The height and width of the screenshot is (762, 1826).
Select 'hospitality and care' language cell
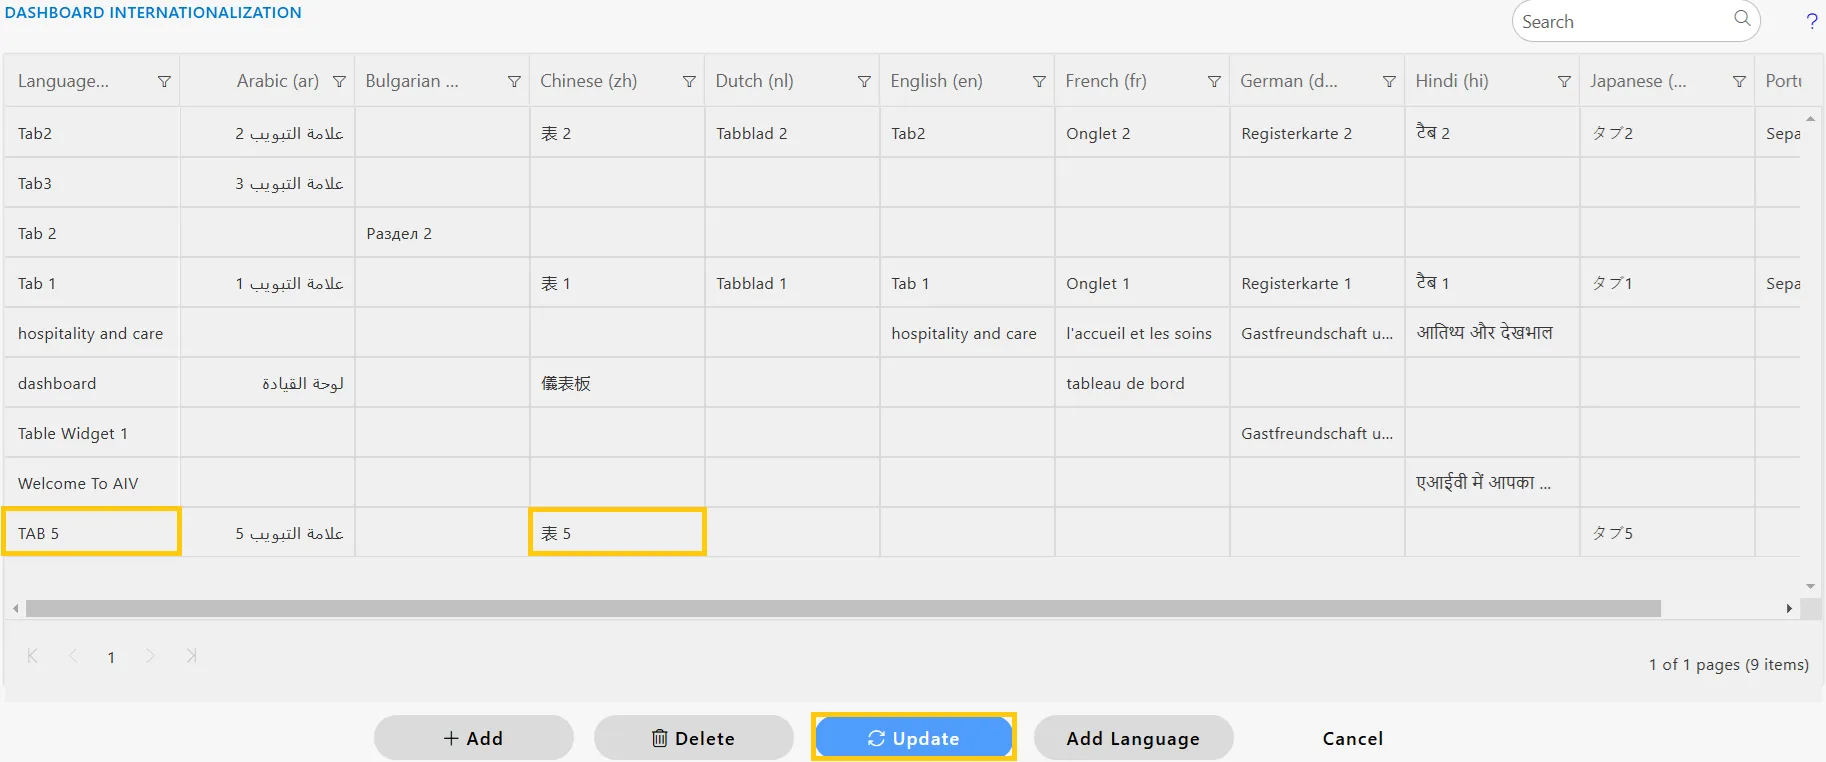tap(92, 333)
